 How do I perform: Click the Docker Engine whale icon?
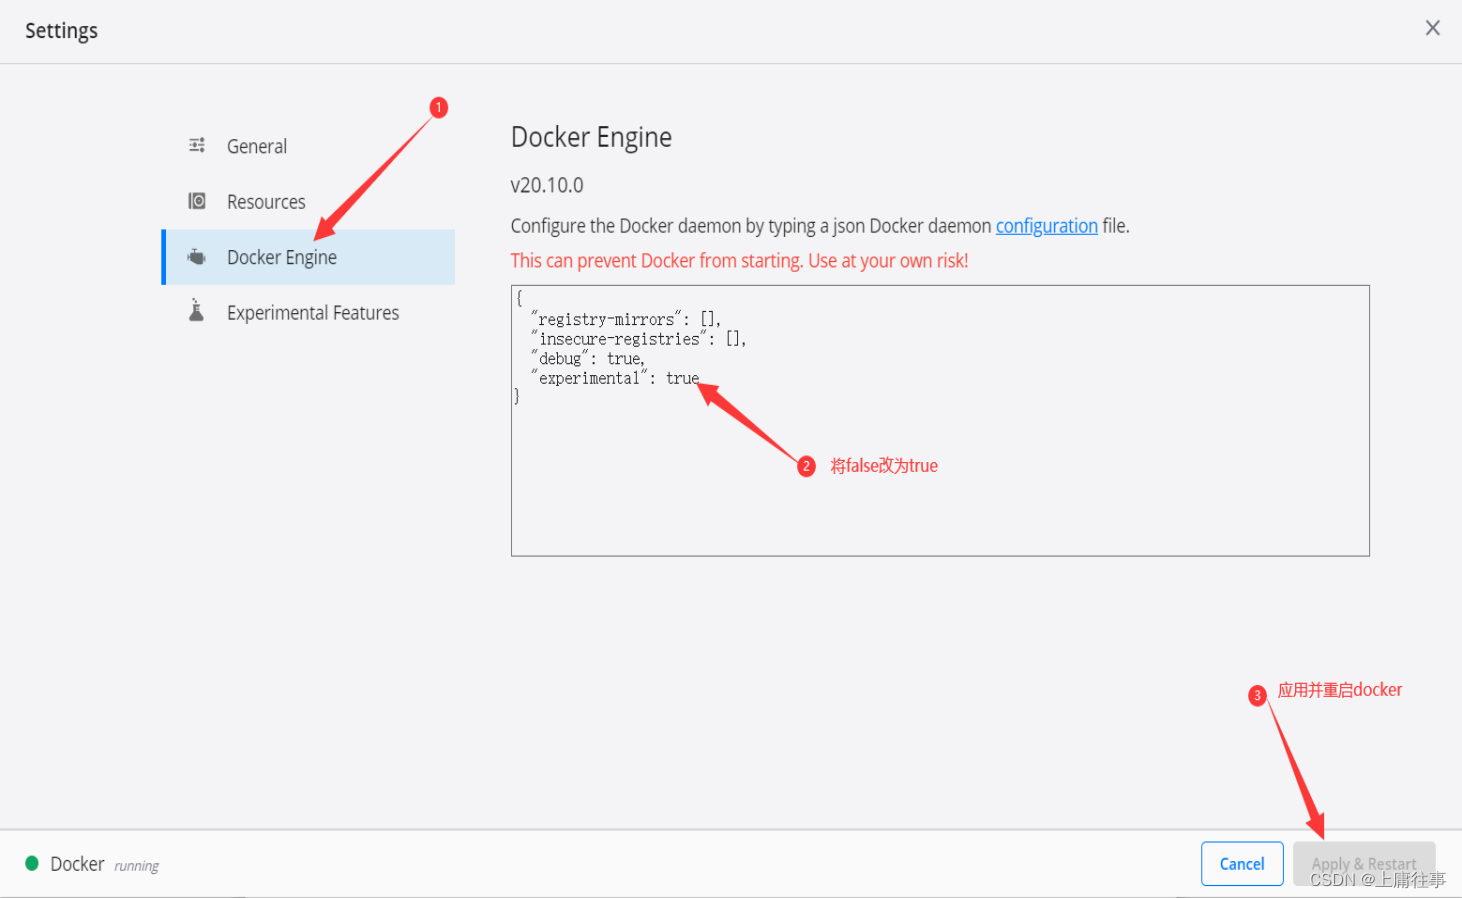point(197,257)
